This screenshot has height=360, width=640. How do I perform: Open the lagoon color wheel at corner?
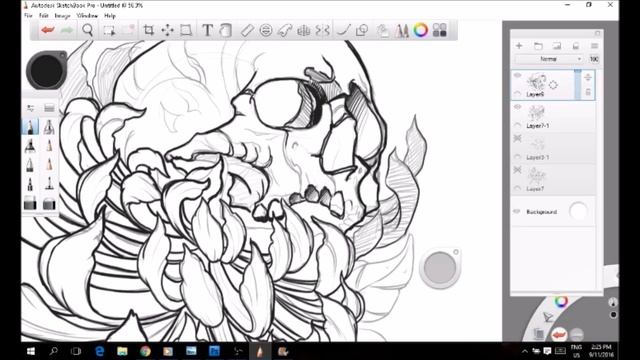coord(561,302)
